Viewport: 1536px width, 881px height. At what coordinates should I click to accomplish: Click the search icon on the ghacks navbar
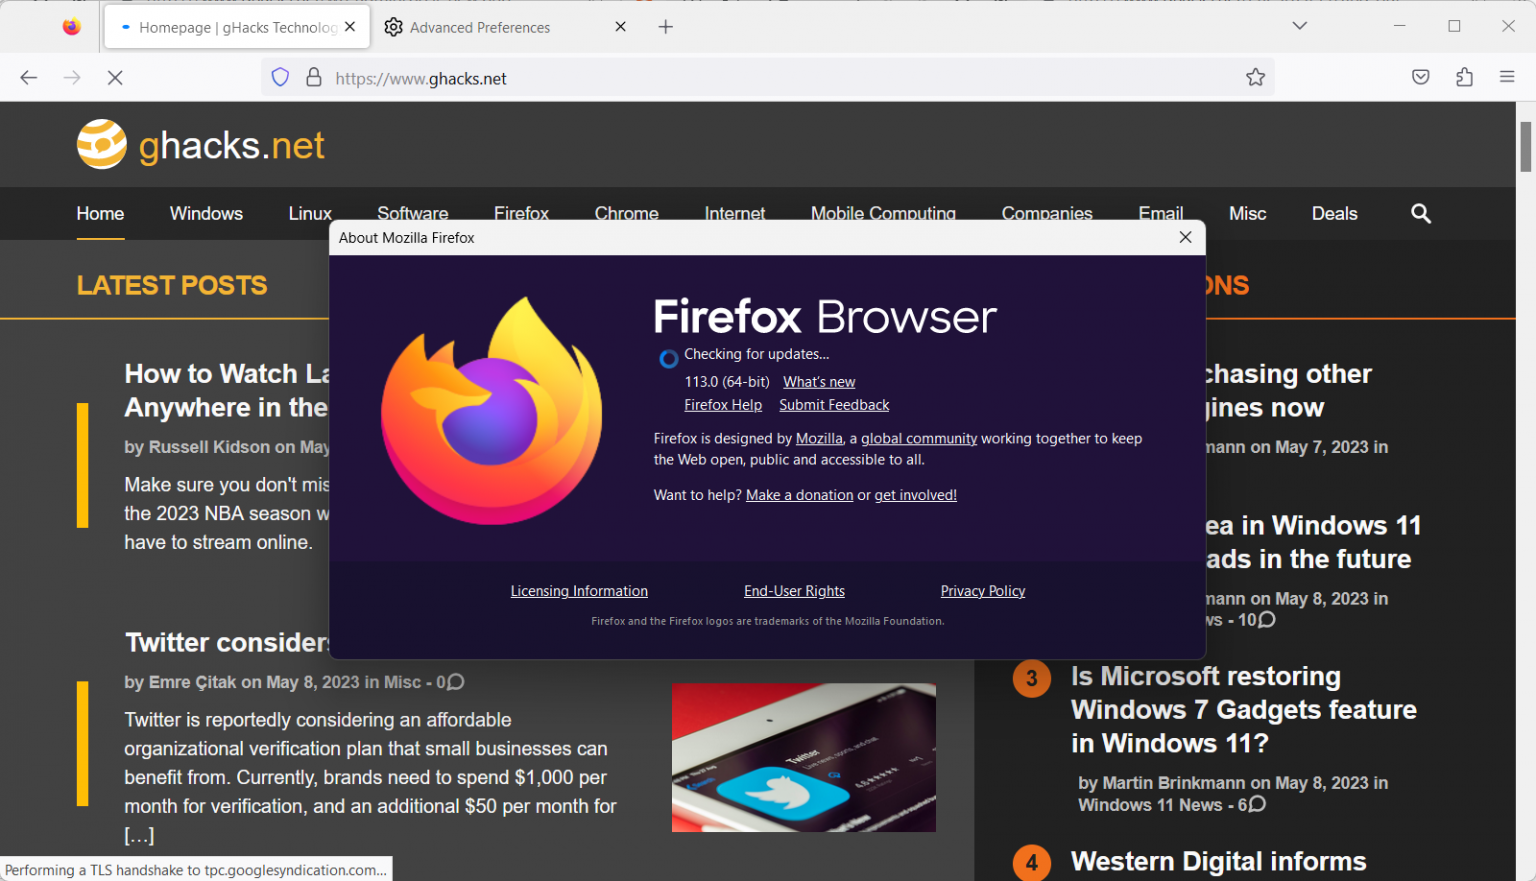click(x=1421, y=213)
